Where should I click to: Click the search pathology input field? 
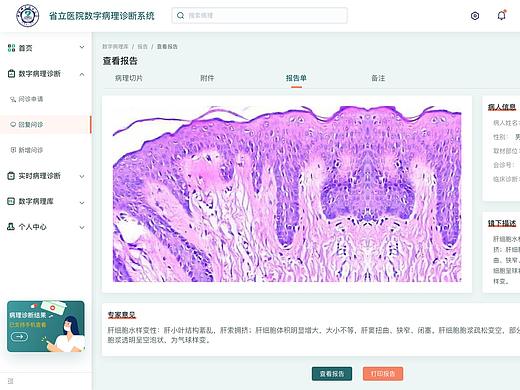(x=260, y=15)
